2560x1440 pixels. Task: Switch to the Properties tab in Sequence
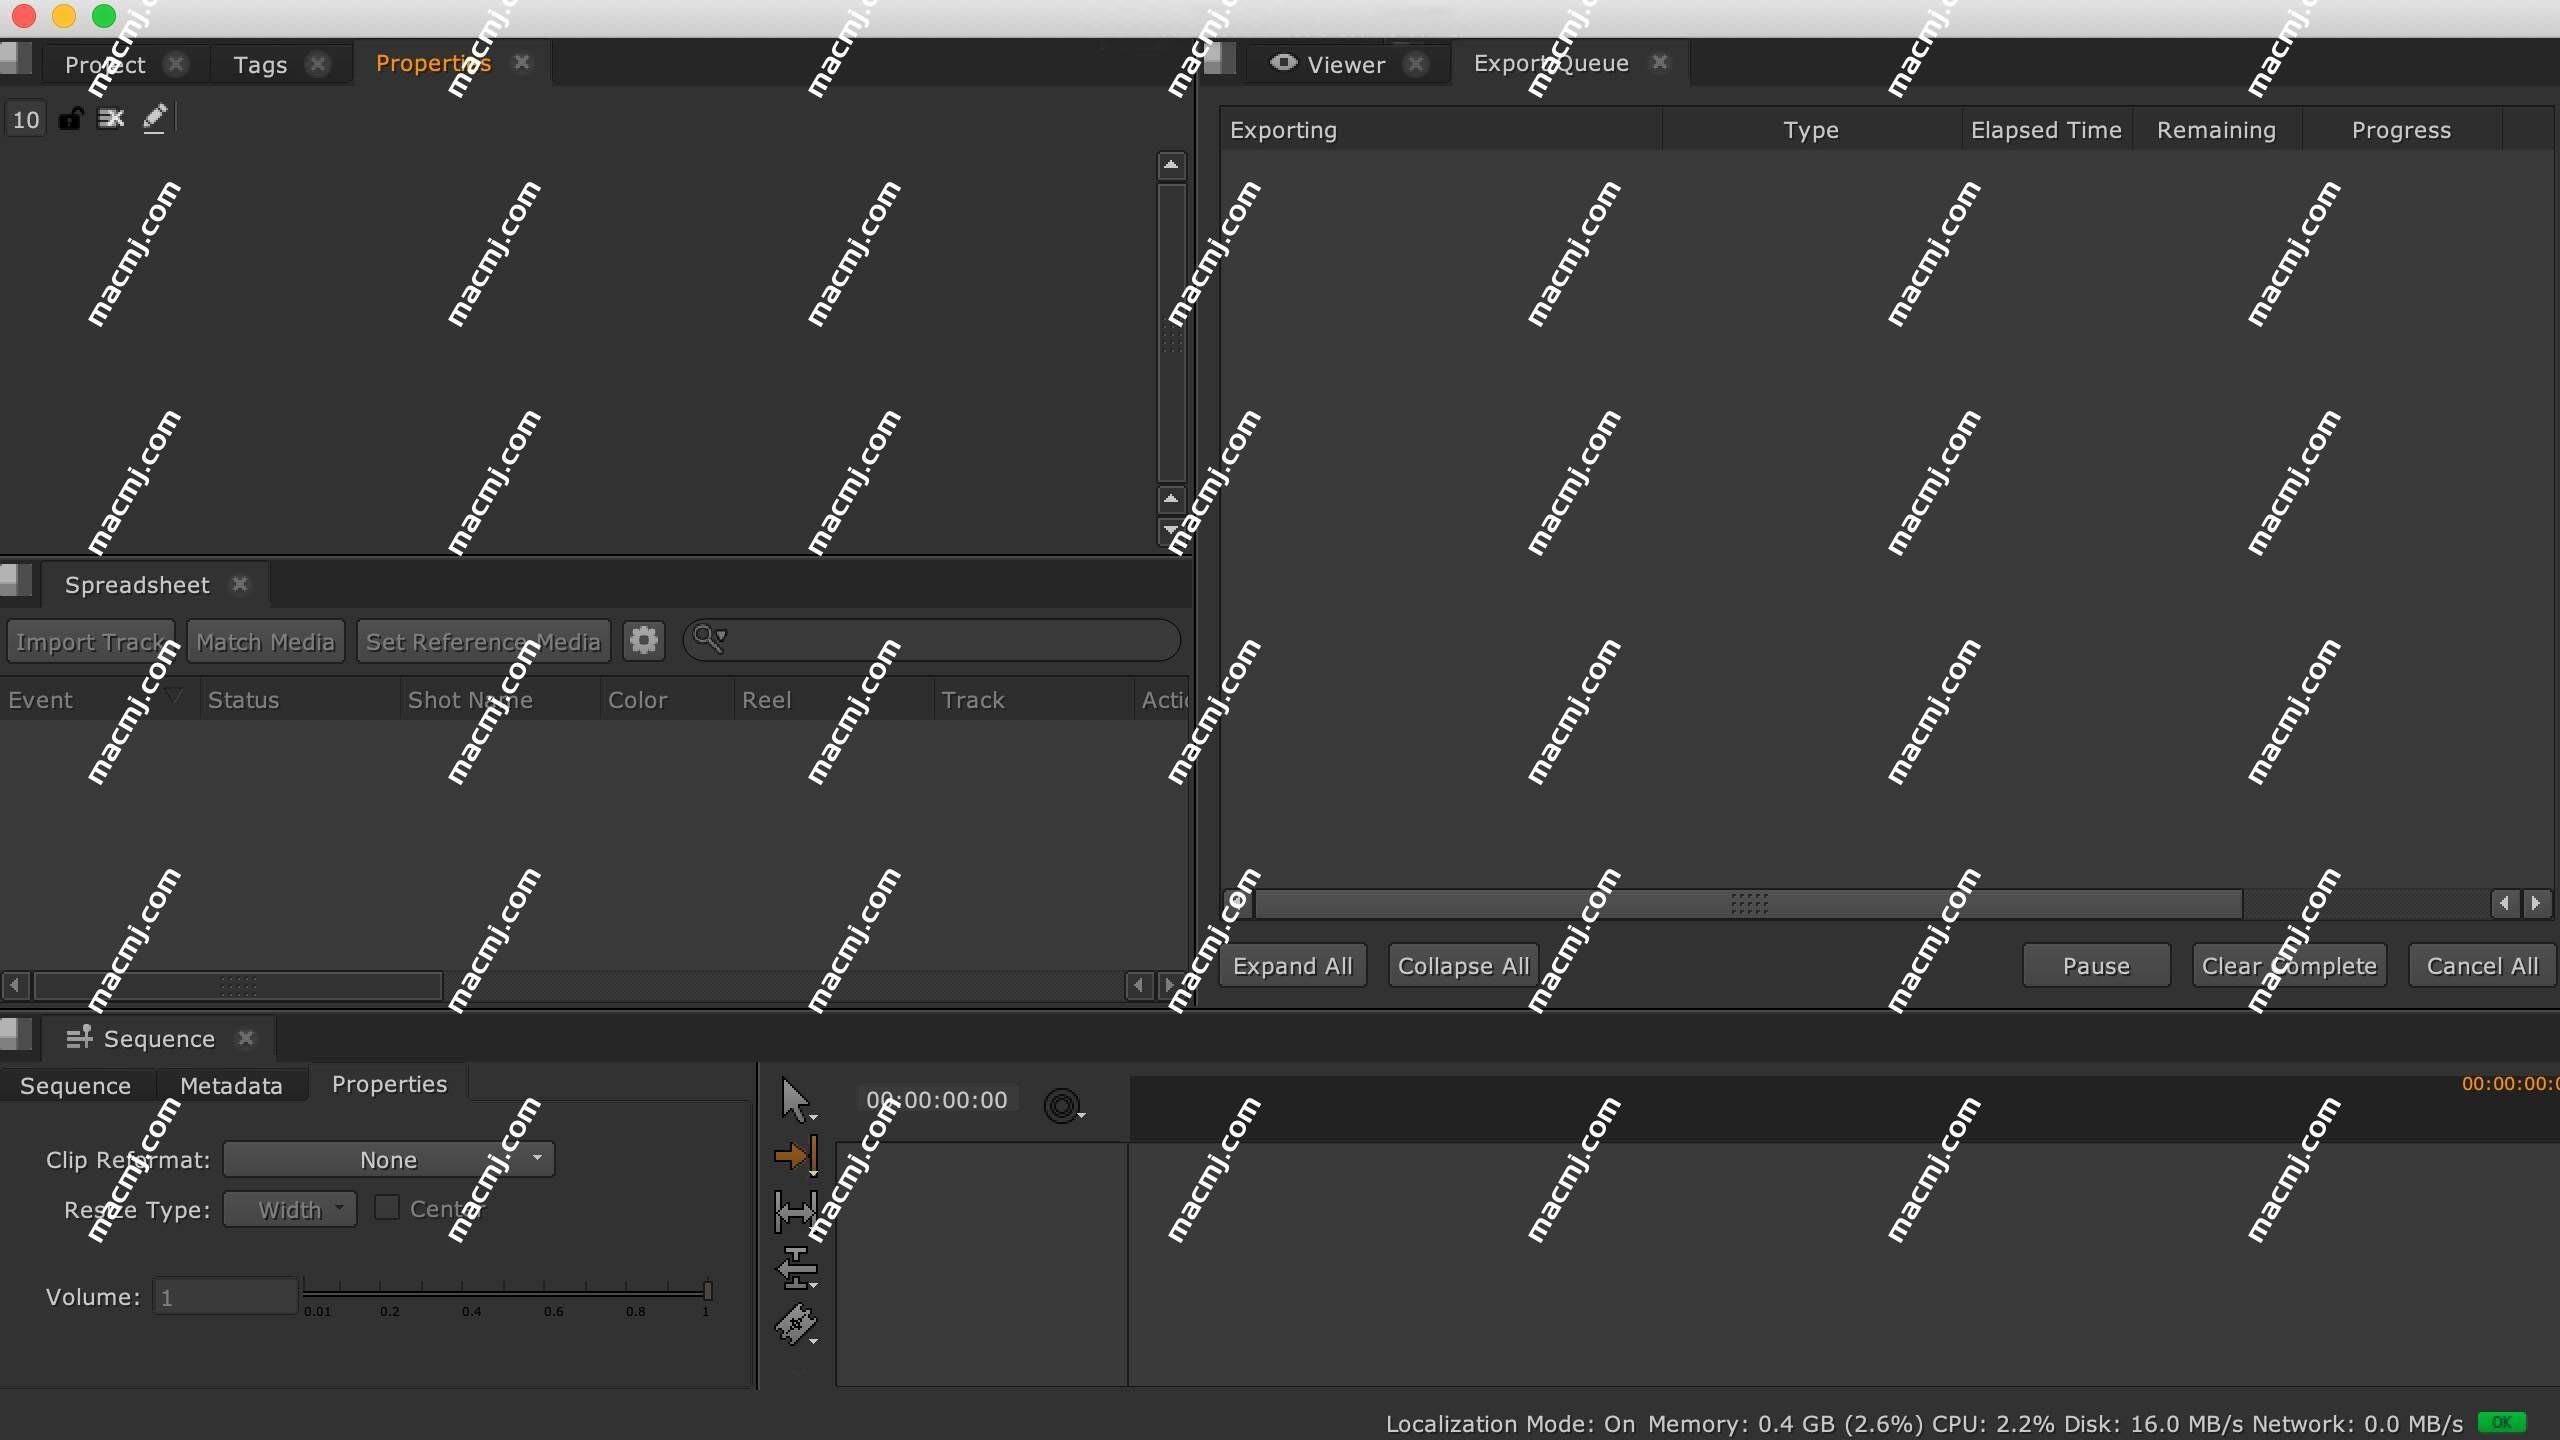pyautogui.click(x=390, y=1085)
